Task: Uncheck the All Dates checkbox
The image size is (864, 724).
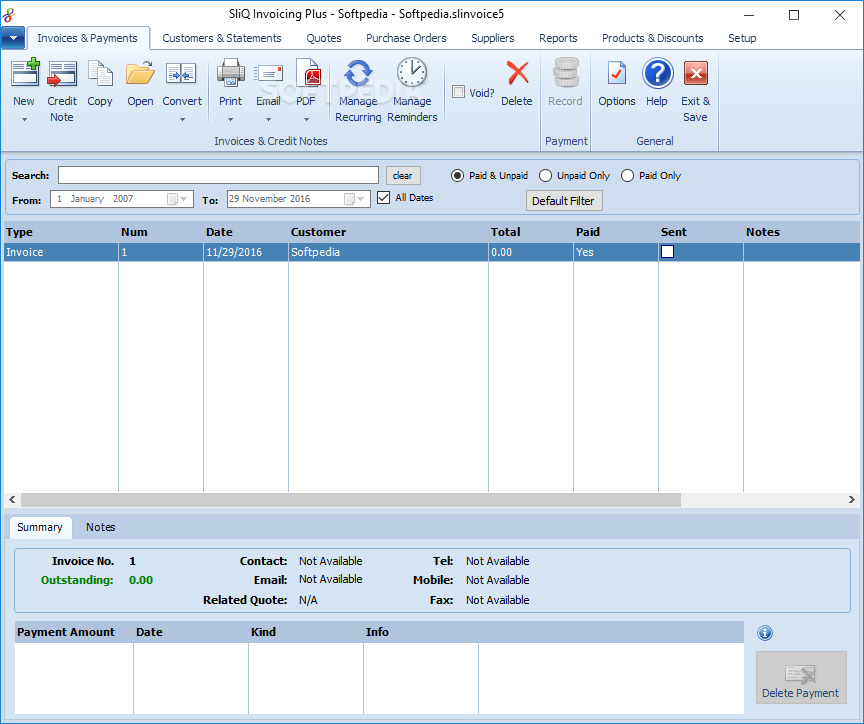Action: coord(384,197)
